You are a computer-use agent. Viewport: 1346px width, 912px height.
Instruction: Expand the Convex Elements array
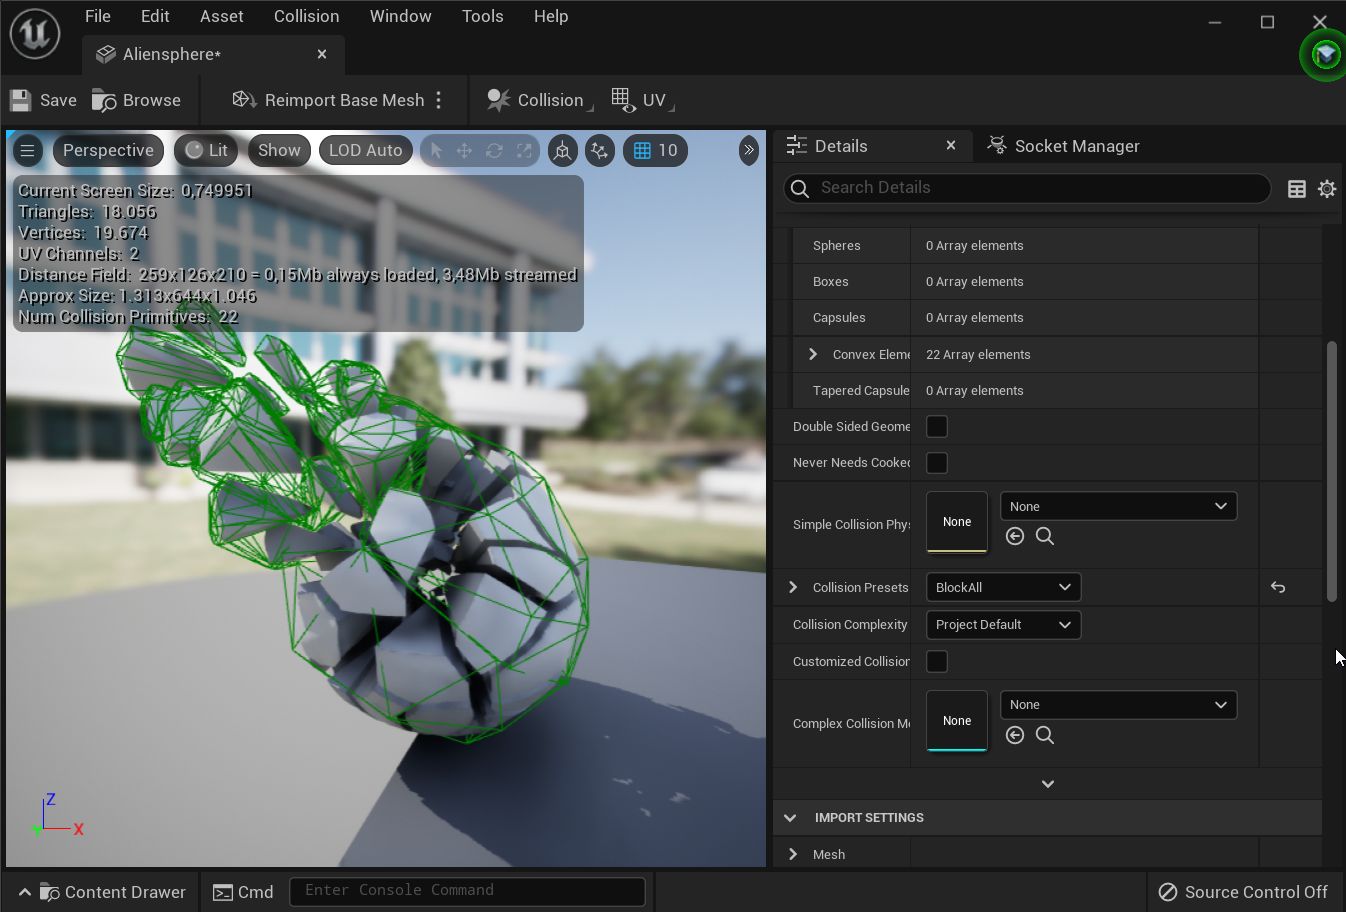pyautogui.click(x=813, y=354)
